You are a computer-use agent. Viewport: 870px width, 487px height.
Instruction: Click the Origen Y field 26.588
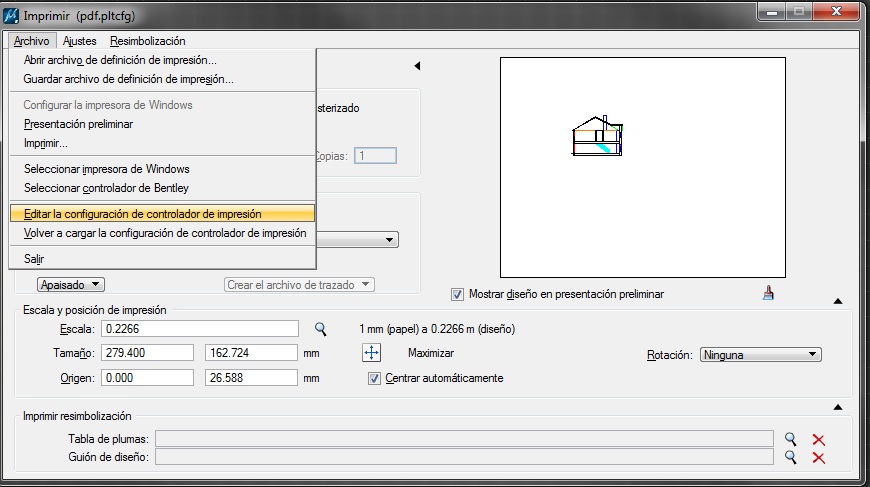point(251,378)
